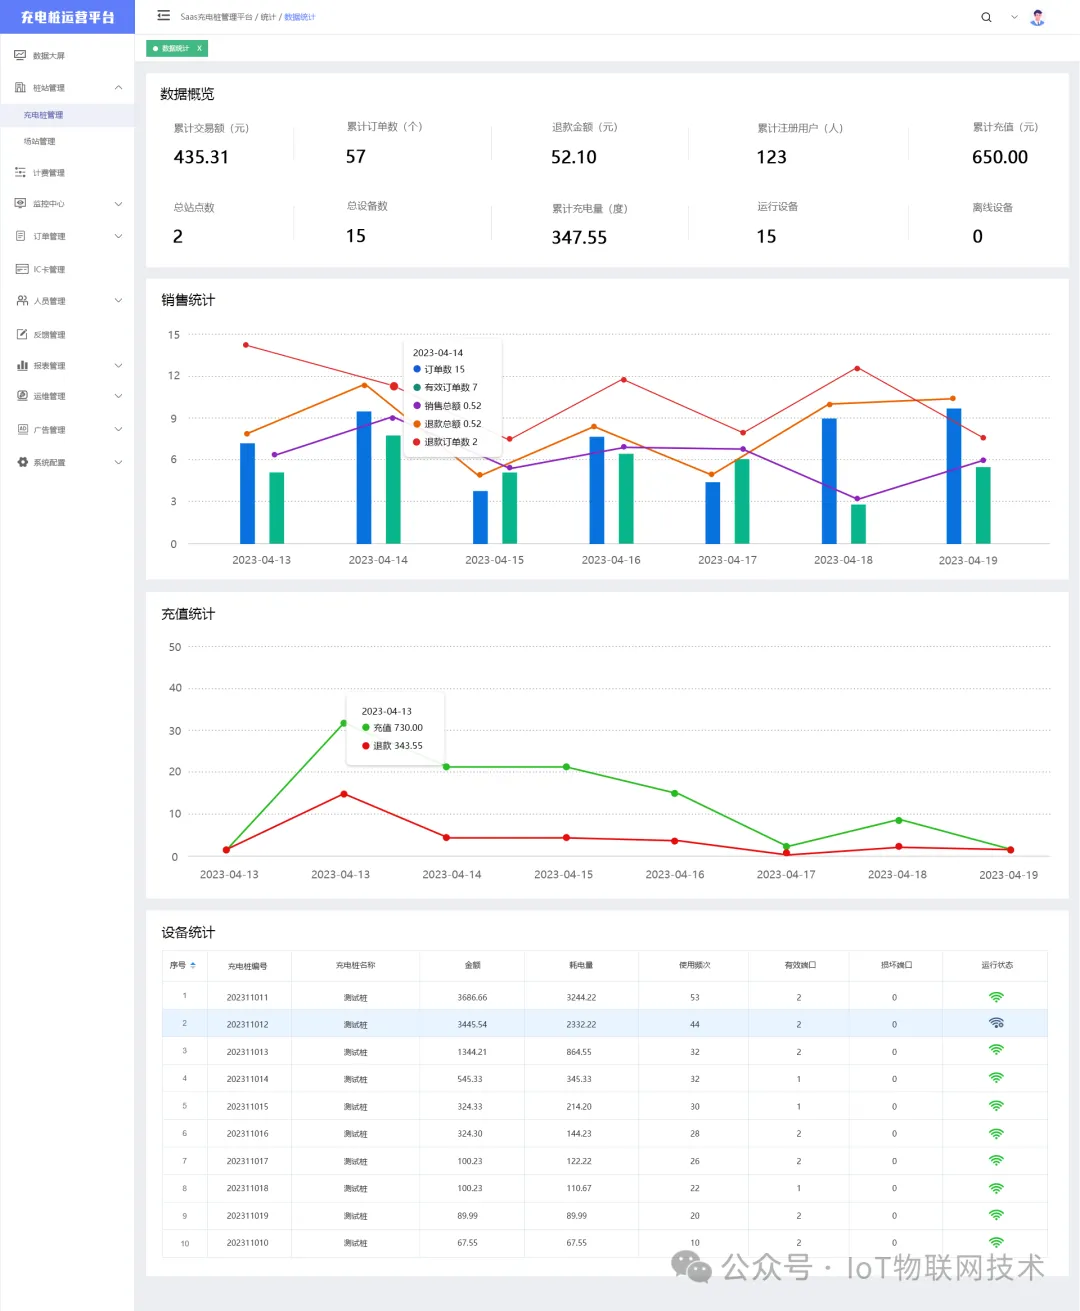This screenshot has width=1080, height=1311.
Task: Expand the 系统配置 menu chevron
Action: (118, 462)
